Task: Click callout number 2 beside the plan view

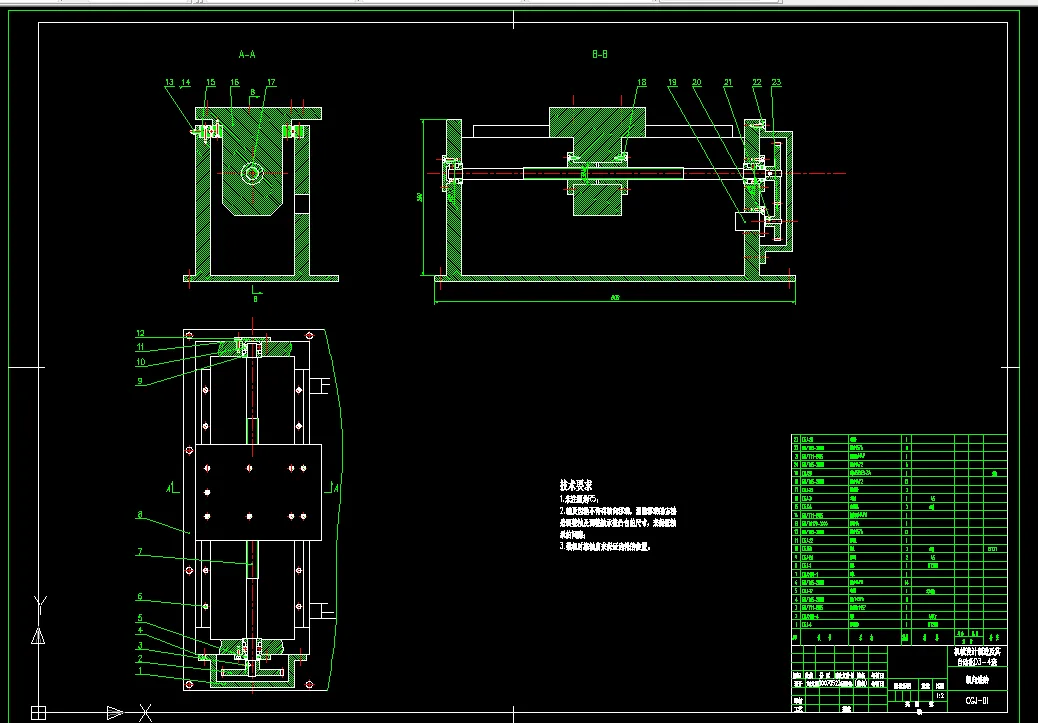Action: click(140, 659)
